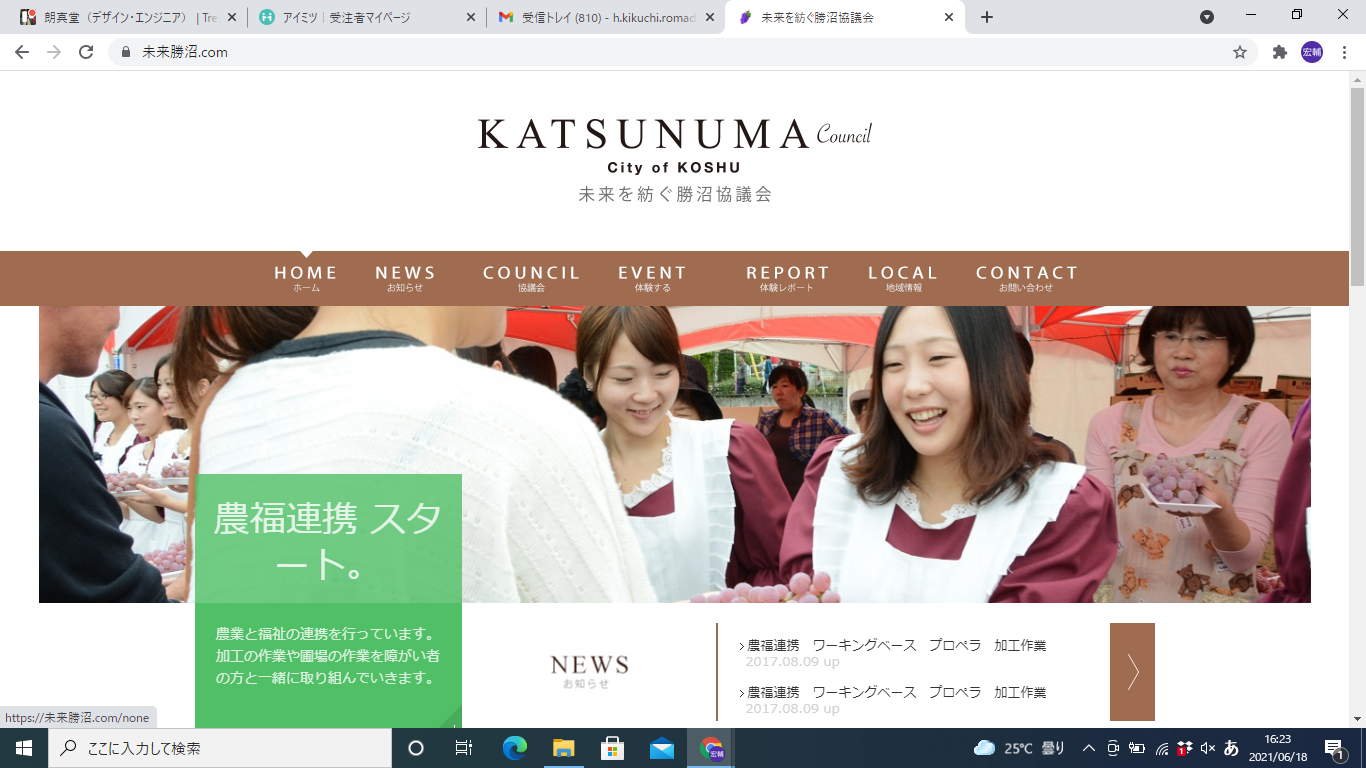Open the Chrome tab search dropdown

(1207, 17)
